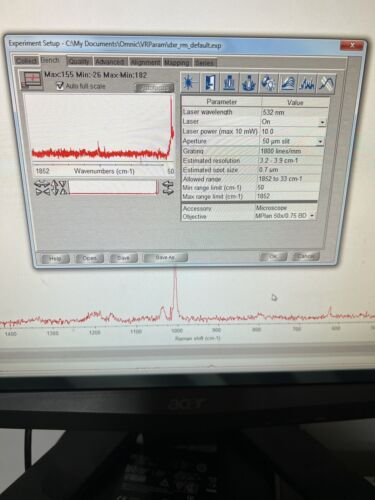Click the live display mode icon beside Max/Min
Screen dimensions: 375x500
click(31, 80)
